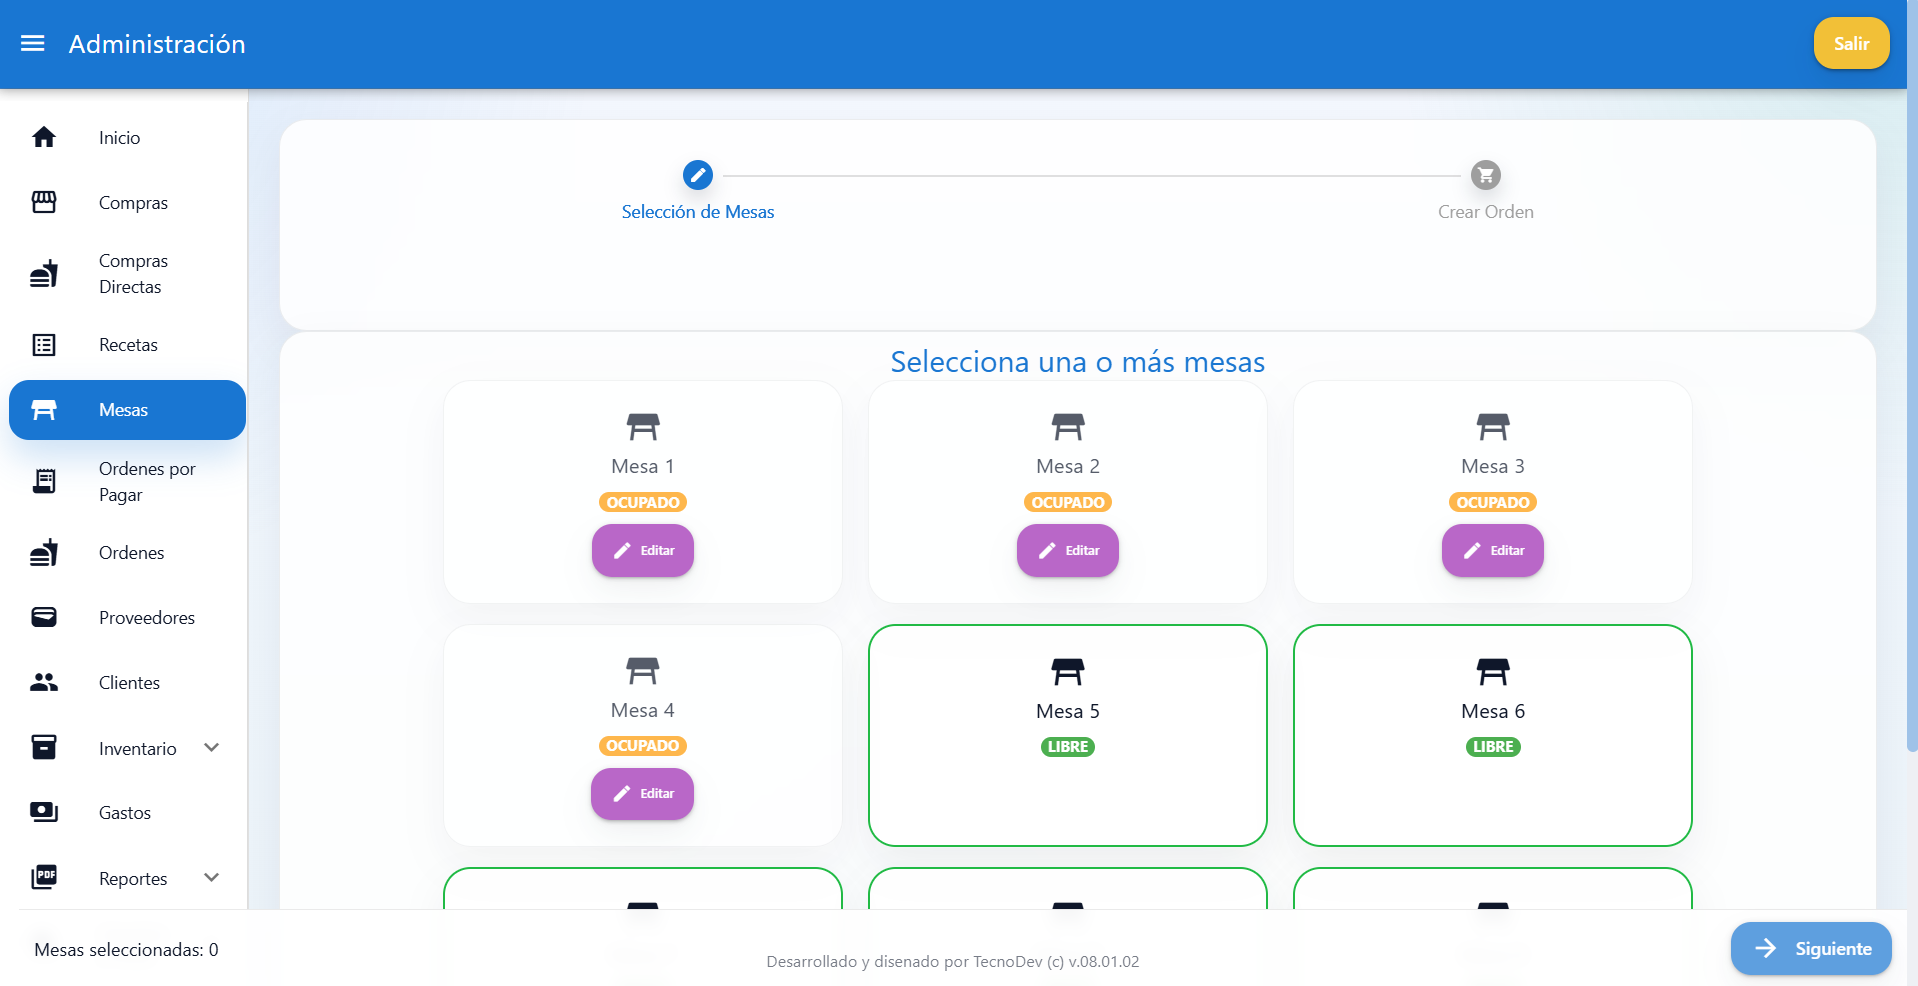This screenshot has height=986, width=1918.
Task: Go to Inicio in the sidebar
Action: pos(128,137)
